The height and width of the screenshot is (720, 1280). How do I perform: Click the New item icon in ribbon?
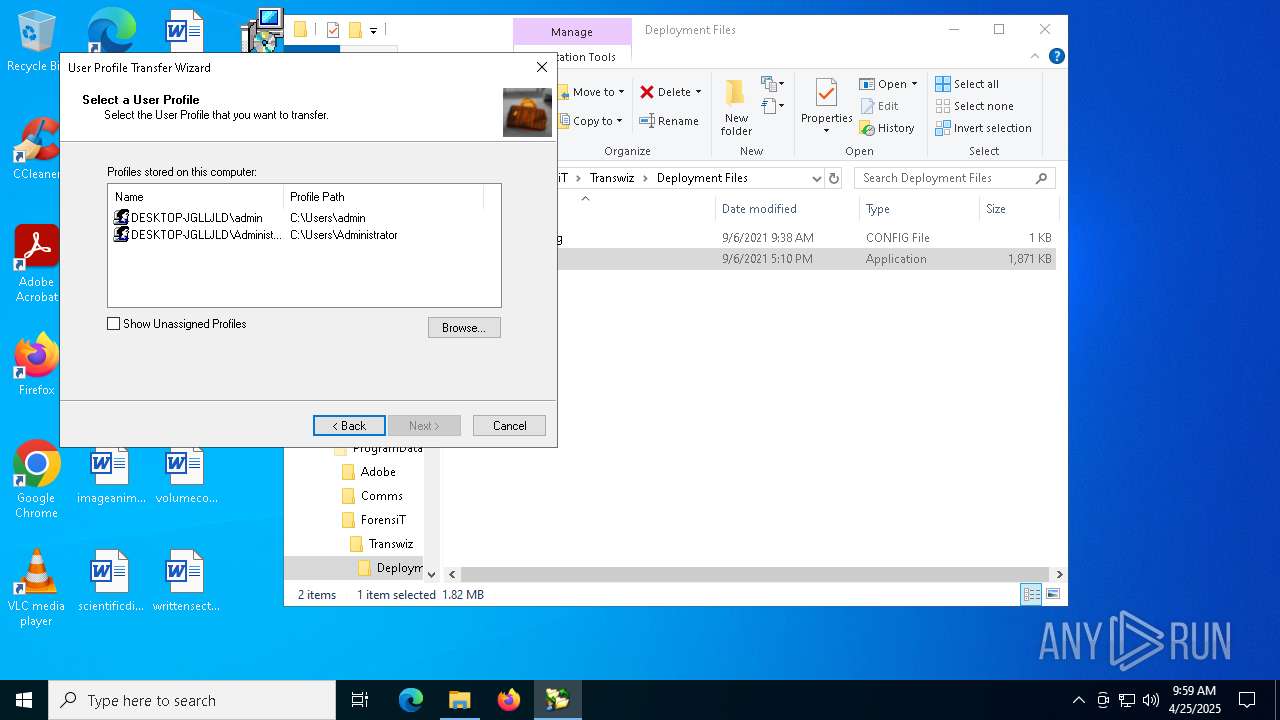point(773,84)
